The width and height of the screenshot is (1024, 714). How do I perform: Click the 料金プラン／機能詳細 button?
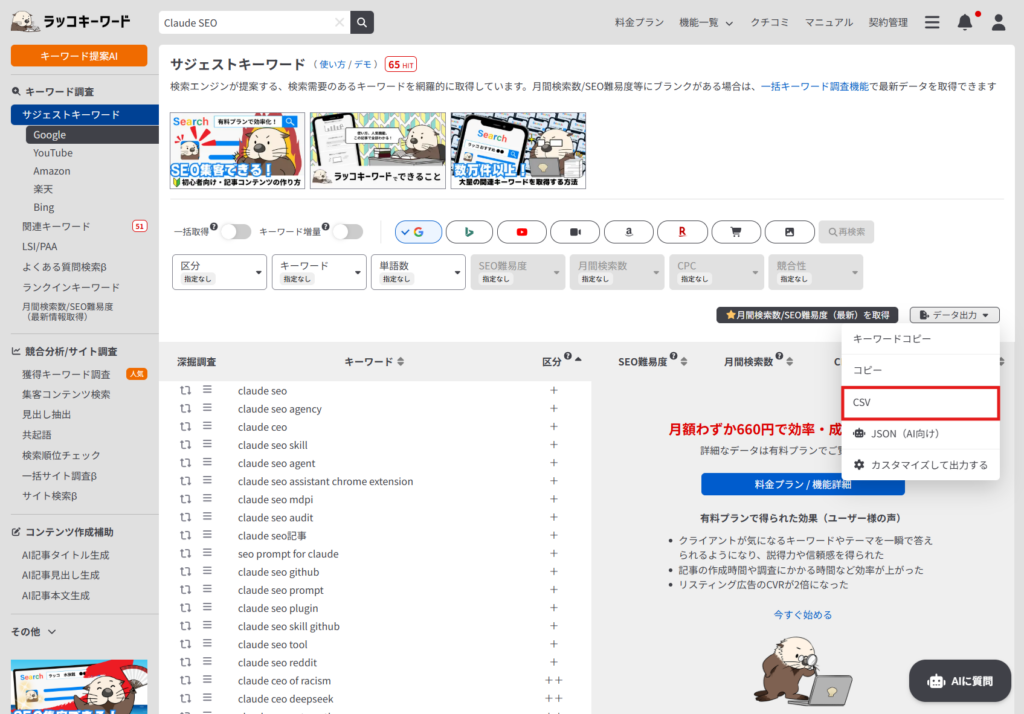coord(805,483)
